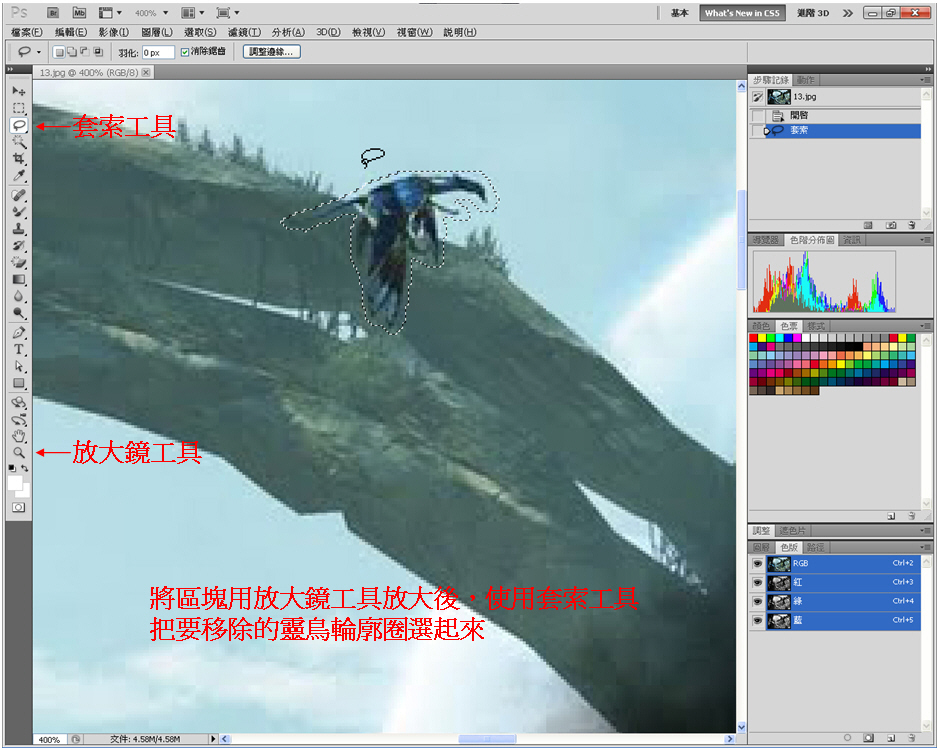
Task: Choose Add to Selection mode button
Action: [x=71, y=52]
